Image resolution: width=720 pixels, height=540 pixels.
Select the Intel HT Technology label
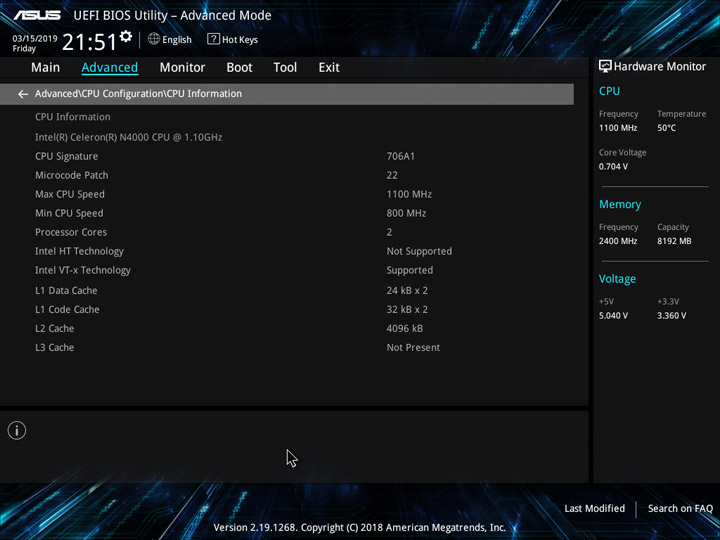[x=79, y=251]
